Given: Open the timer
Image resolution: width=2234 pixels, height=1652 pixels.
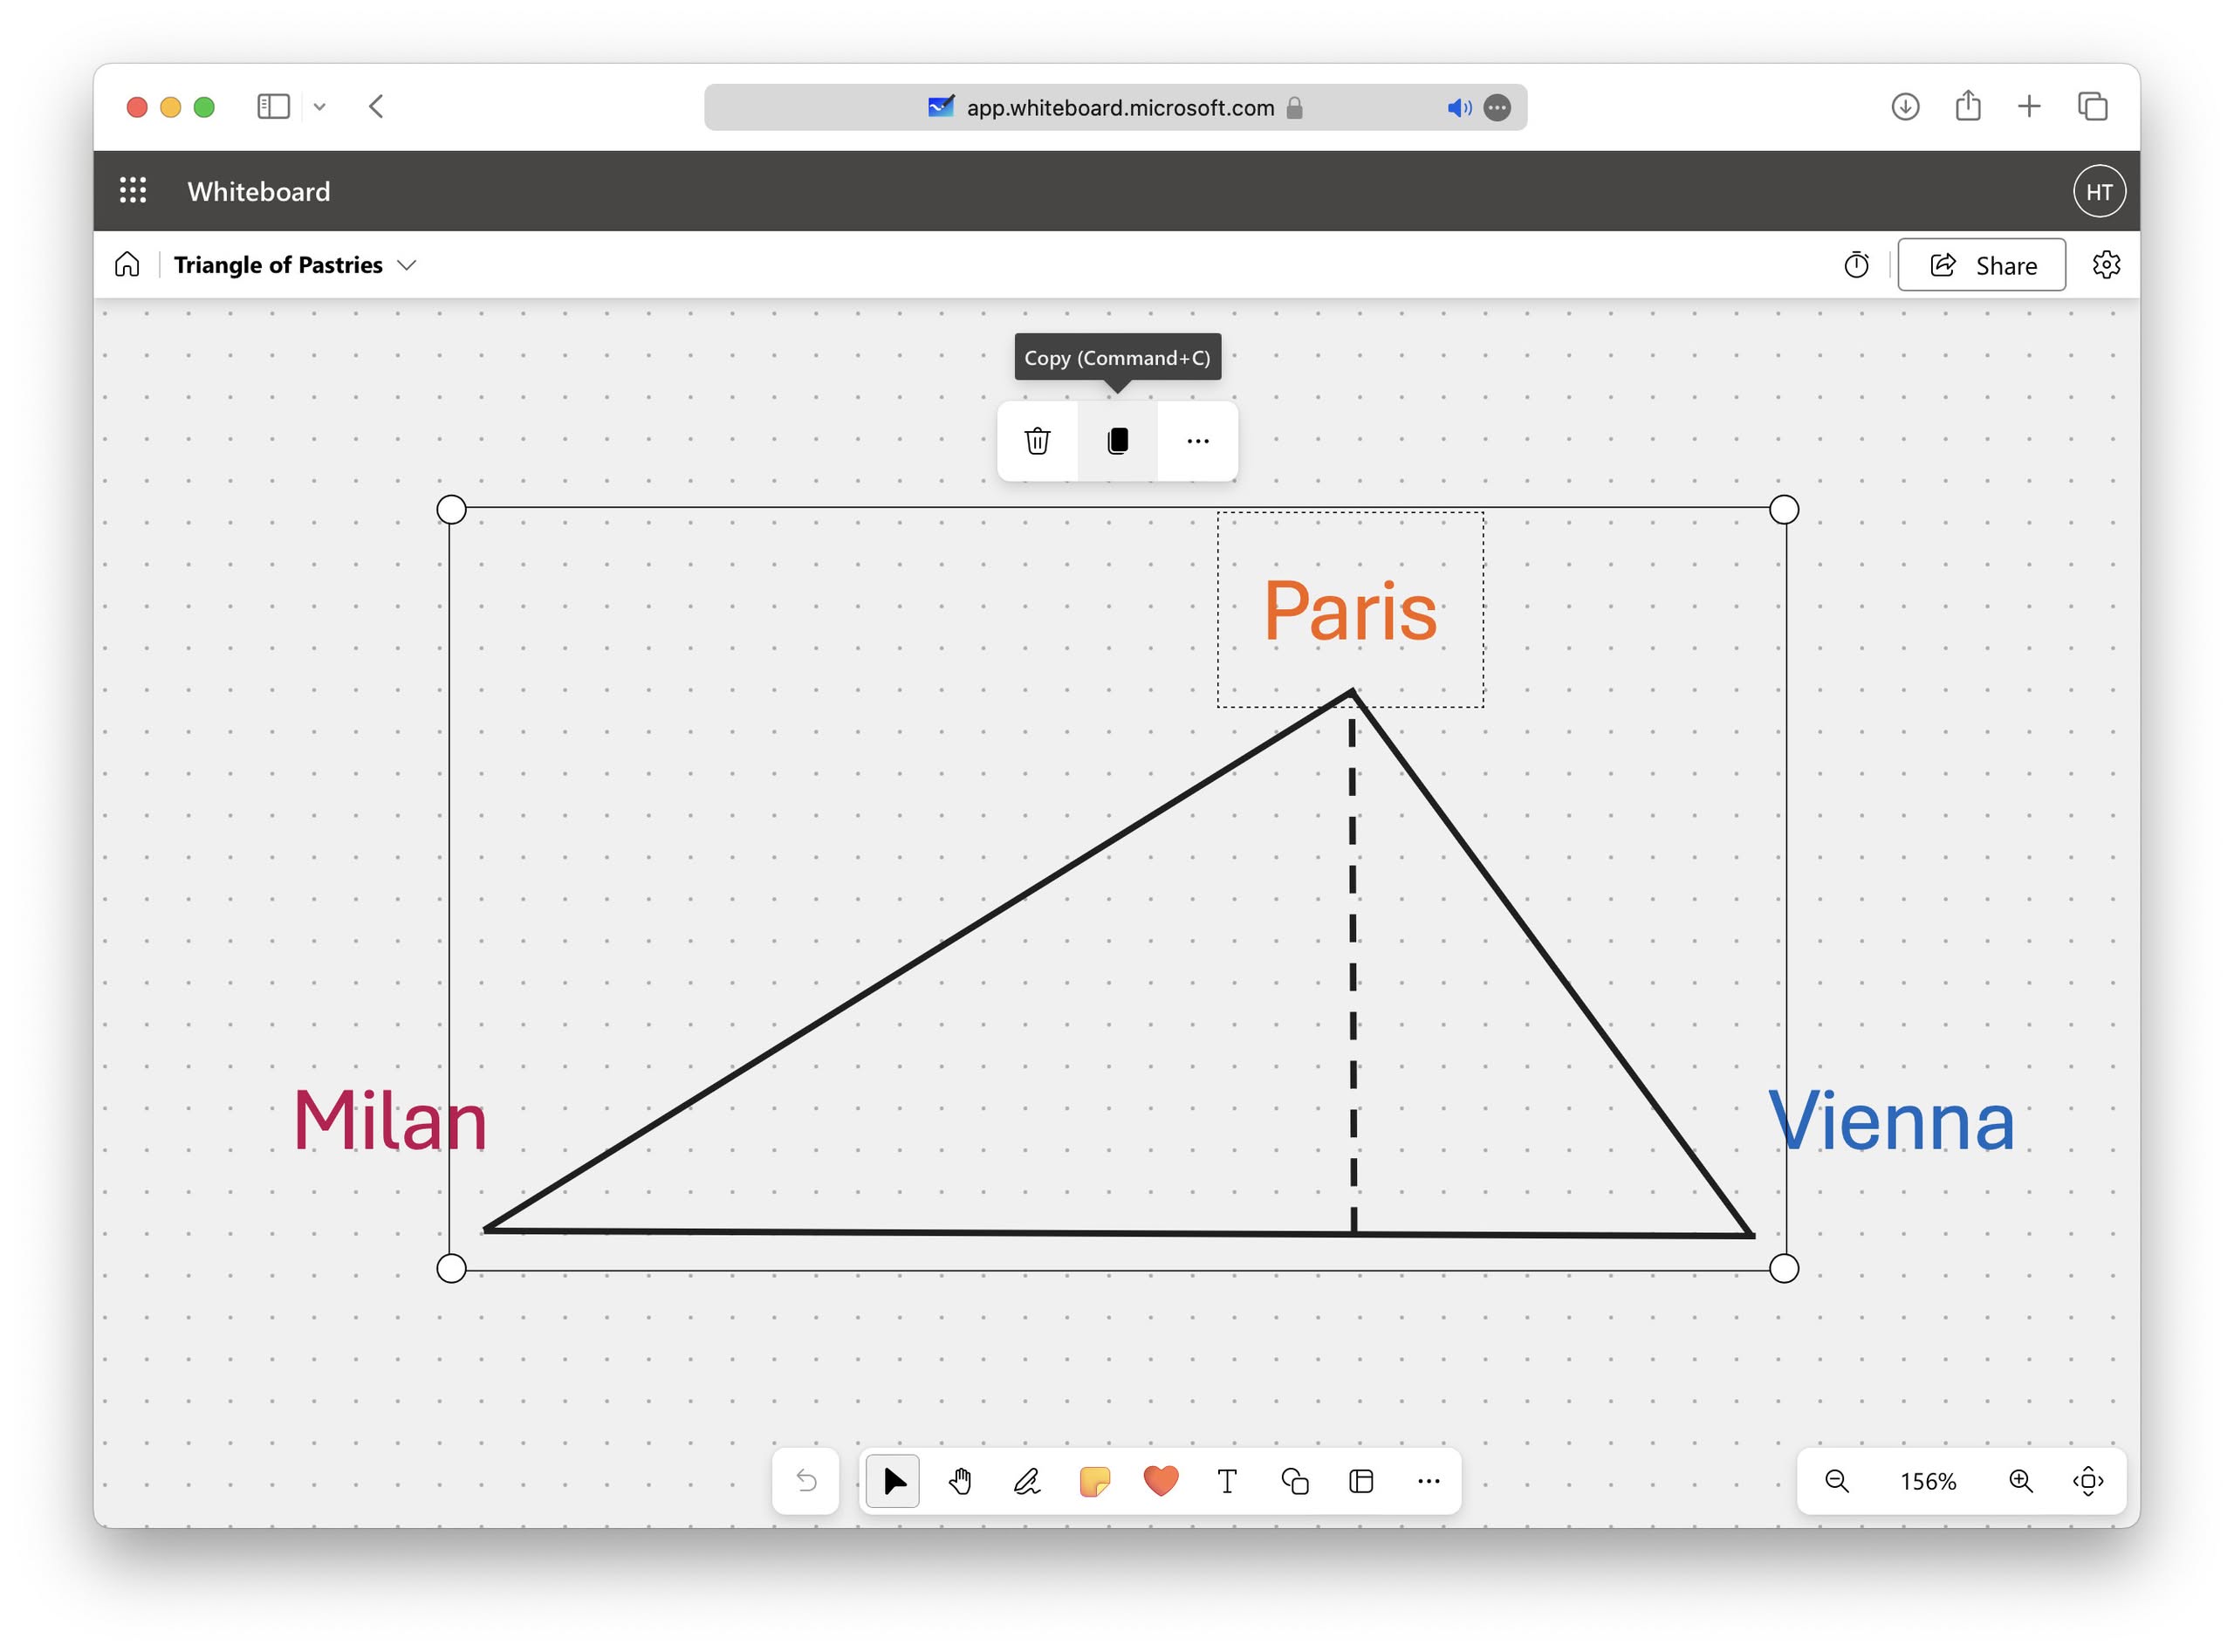Looking at the screenshot, I should coord(1856,265).
